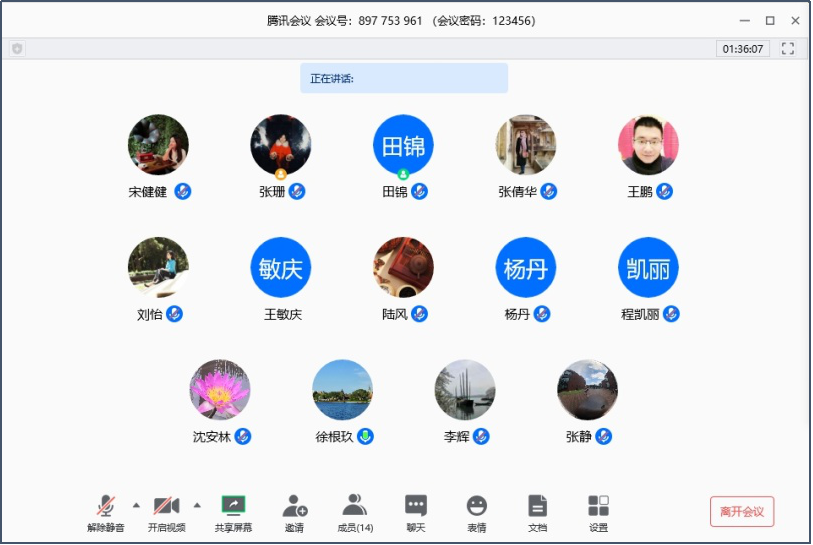The width and height of the screenshot is (813, 545).
Task: Click the name label 王敏庆
Action: coord(283,314)
